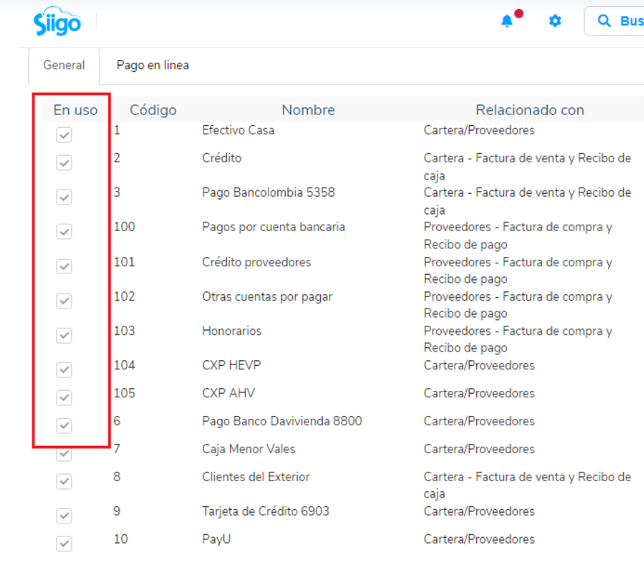This screenshot has width=644, height=568.
Task: Open the settings gear icon
Action: [555, 21]
